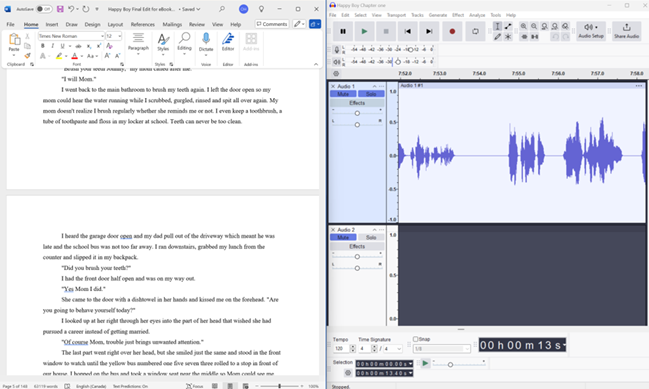Click the red Record button

[452, 31]
